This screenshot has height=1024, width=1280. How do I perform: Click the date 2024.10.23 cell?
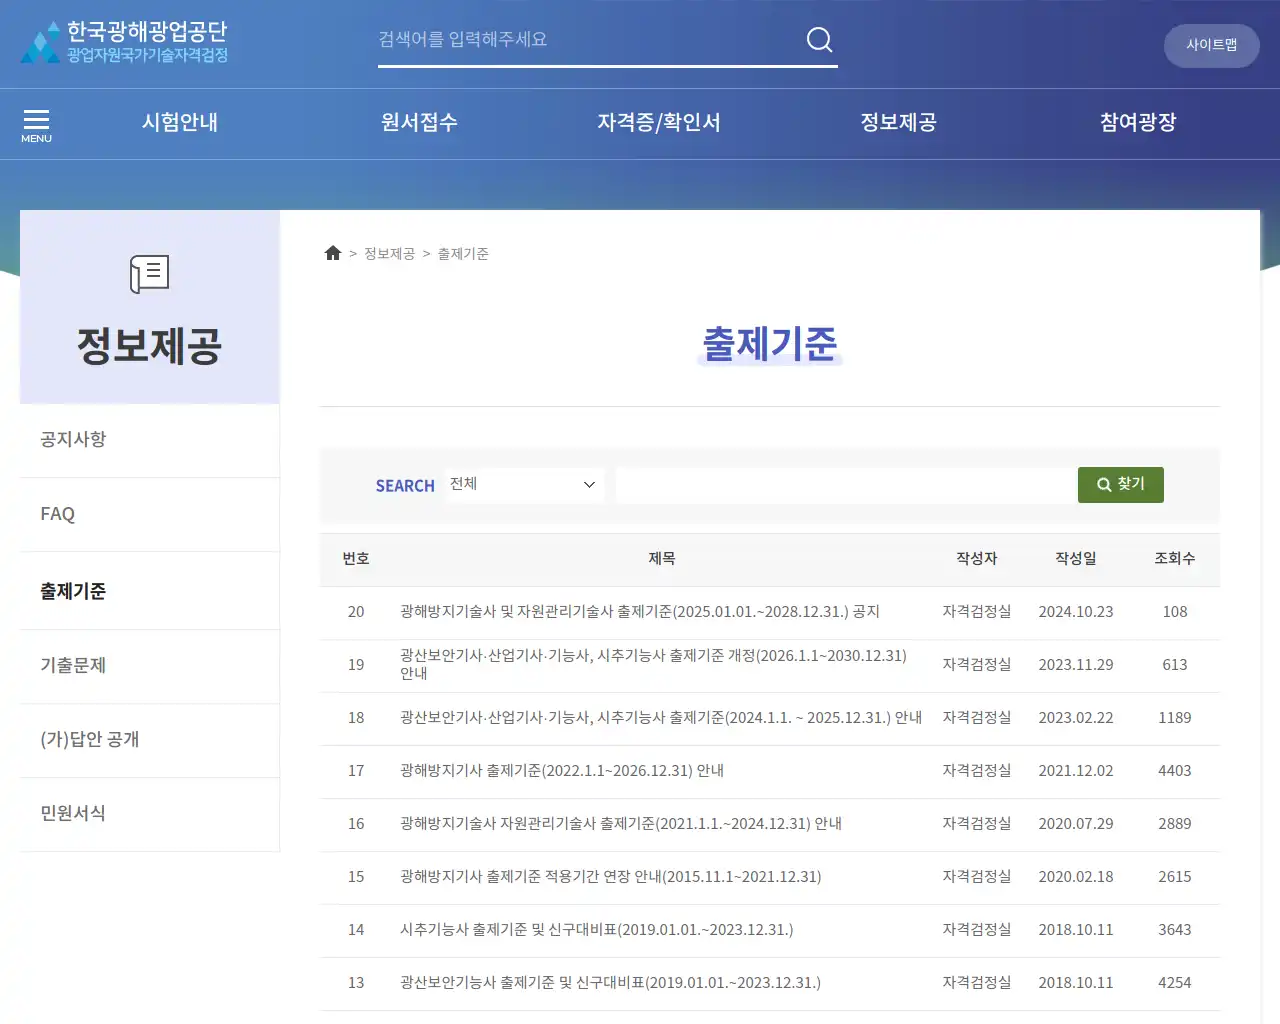tap(1076, 612)
